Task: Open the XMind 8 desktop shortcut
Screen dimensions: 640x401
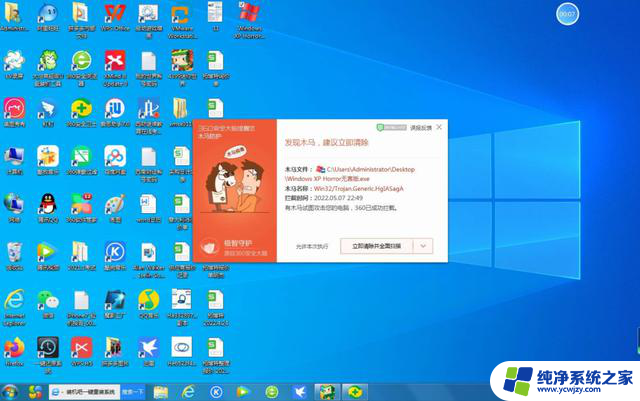Action: (115, 68)
